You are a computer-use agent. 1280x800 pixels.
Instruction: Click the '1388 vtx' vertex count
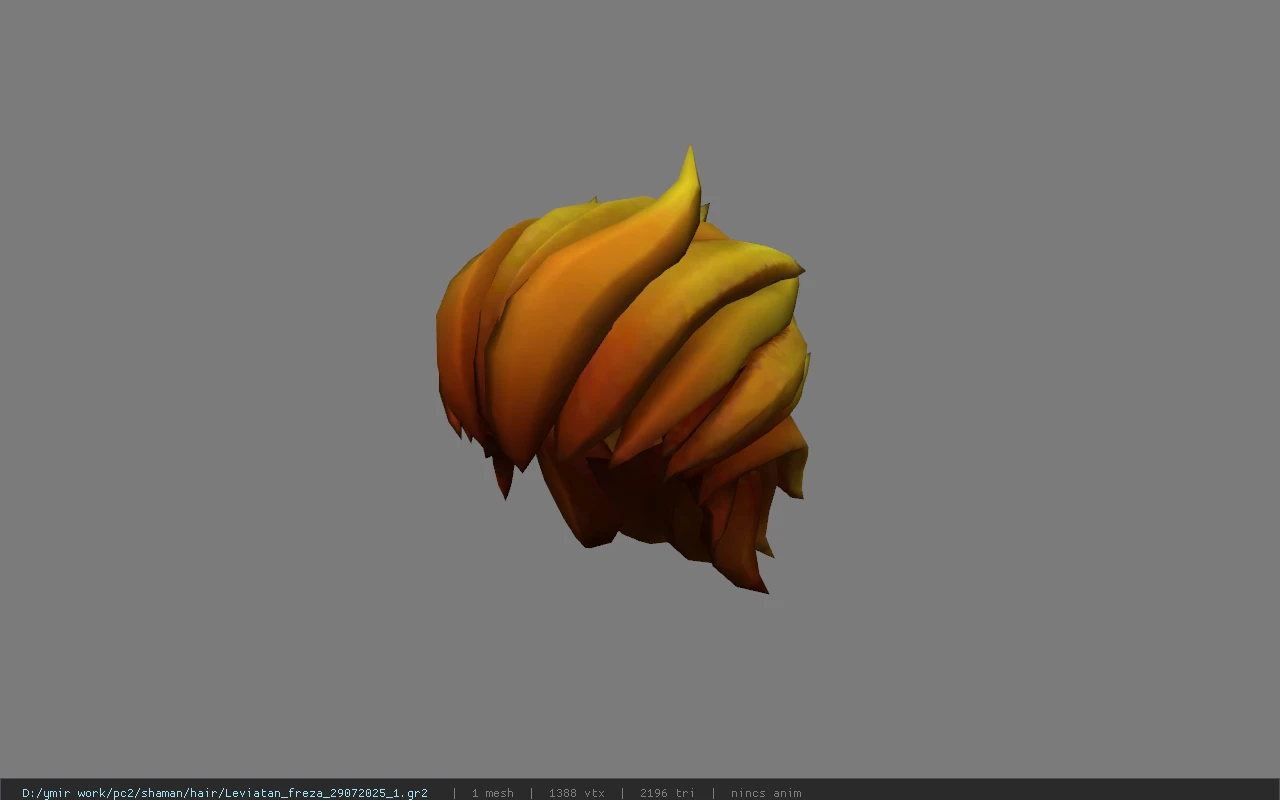point(576,793)
